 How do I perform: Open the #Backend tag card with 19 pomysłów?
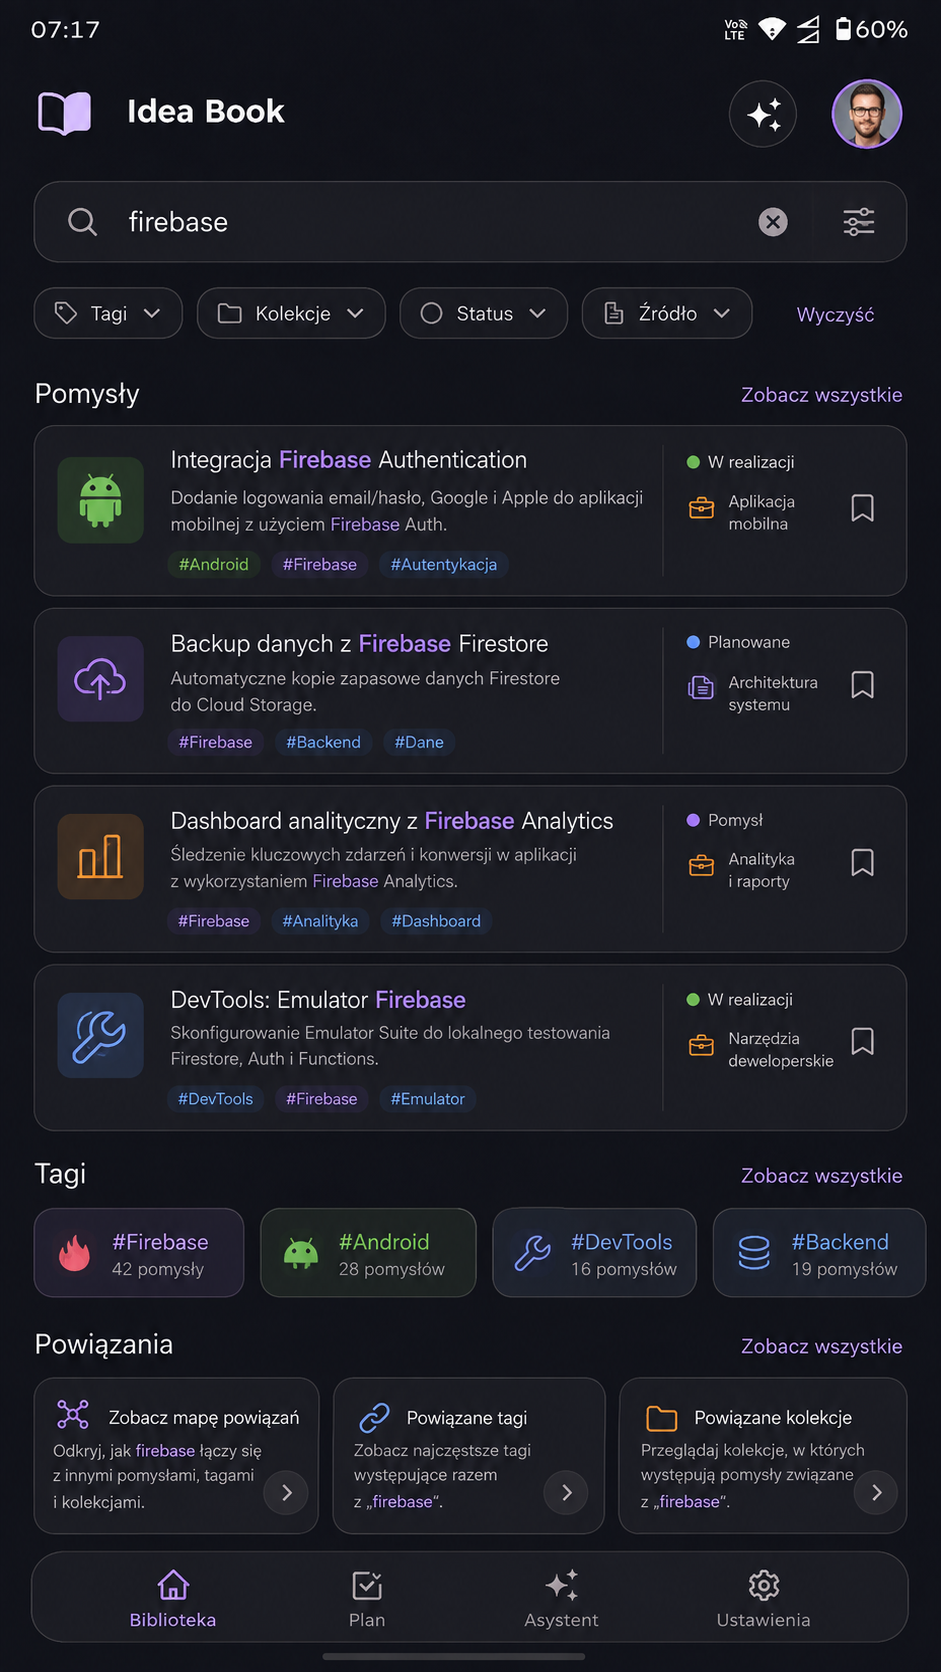[819, 1253]
